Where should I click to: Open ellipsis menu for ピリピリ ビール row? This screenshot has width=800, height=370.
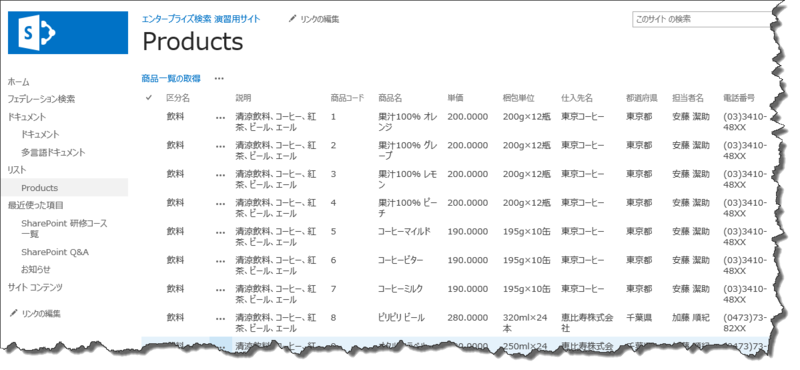(220, 318)
